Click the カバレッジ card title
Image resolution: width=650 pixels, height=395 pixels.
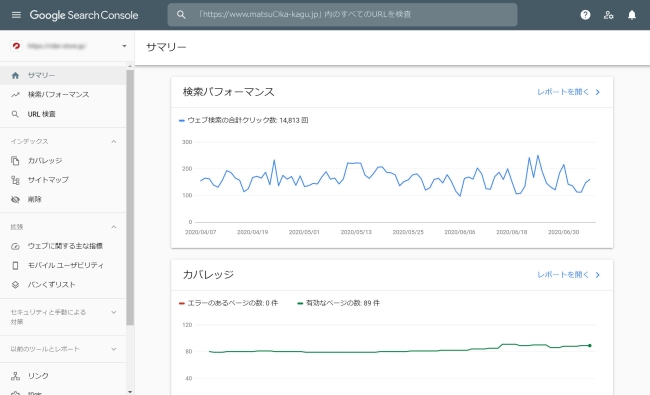tap(209, 275)
